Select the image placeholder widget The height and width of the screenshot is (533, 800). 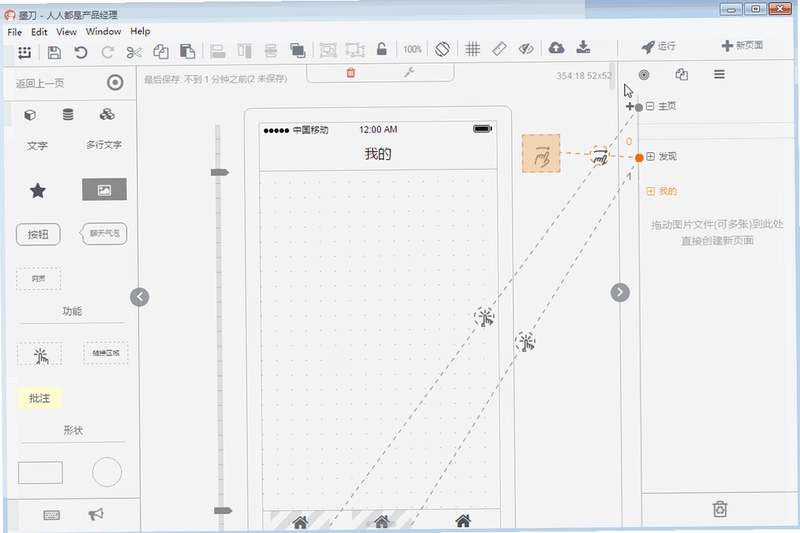click(x=104, y=190)
